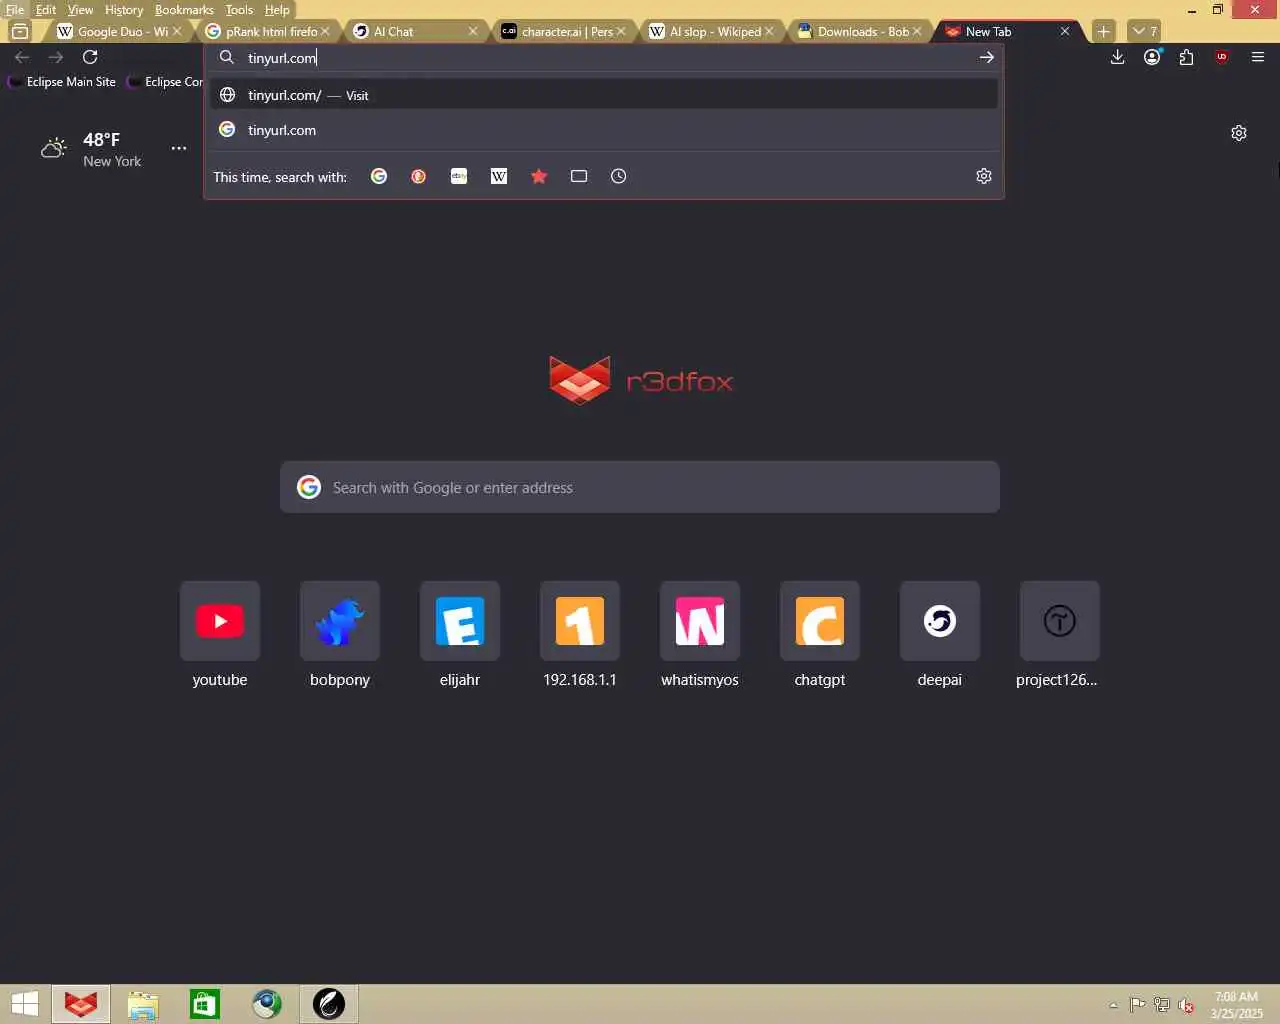Screen dimensions: 1280x1024
Task: Select the tinyurl.com/ Visit suggestion
Action: pyautogui.click(x=604, y=95)
